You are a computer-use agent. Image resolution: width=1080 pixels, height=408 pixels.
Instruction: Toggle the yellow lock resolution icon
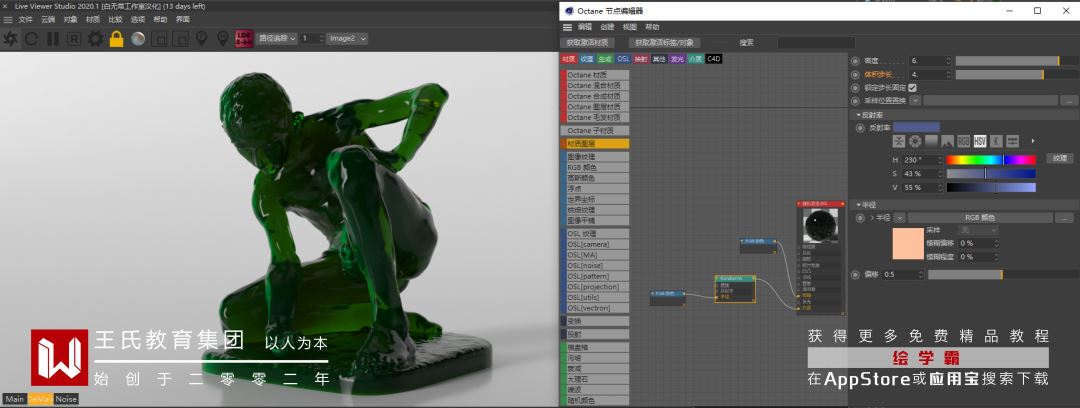coord(116,39)
